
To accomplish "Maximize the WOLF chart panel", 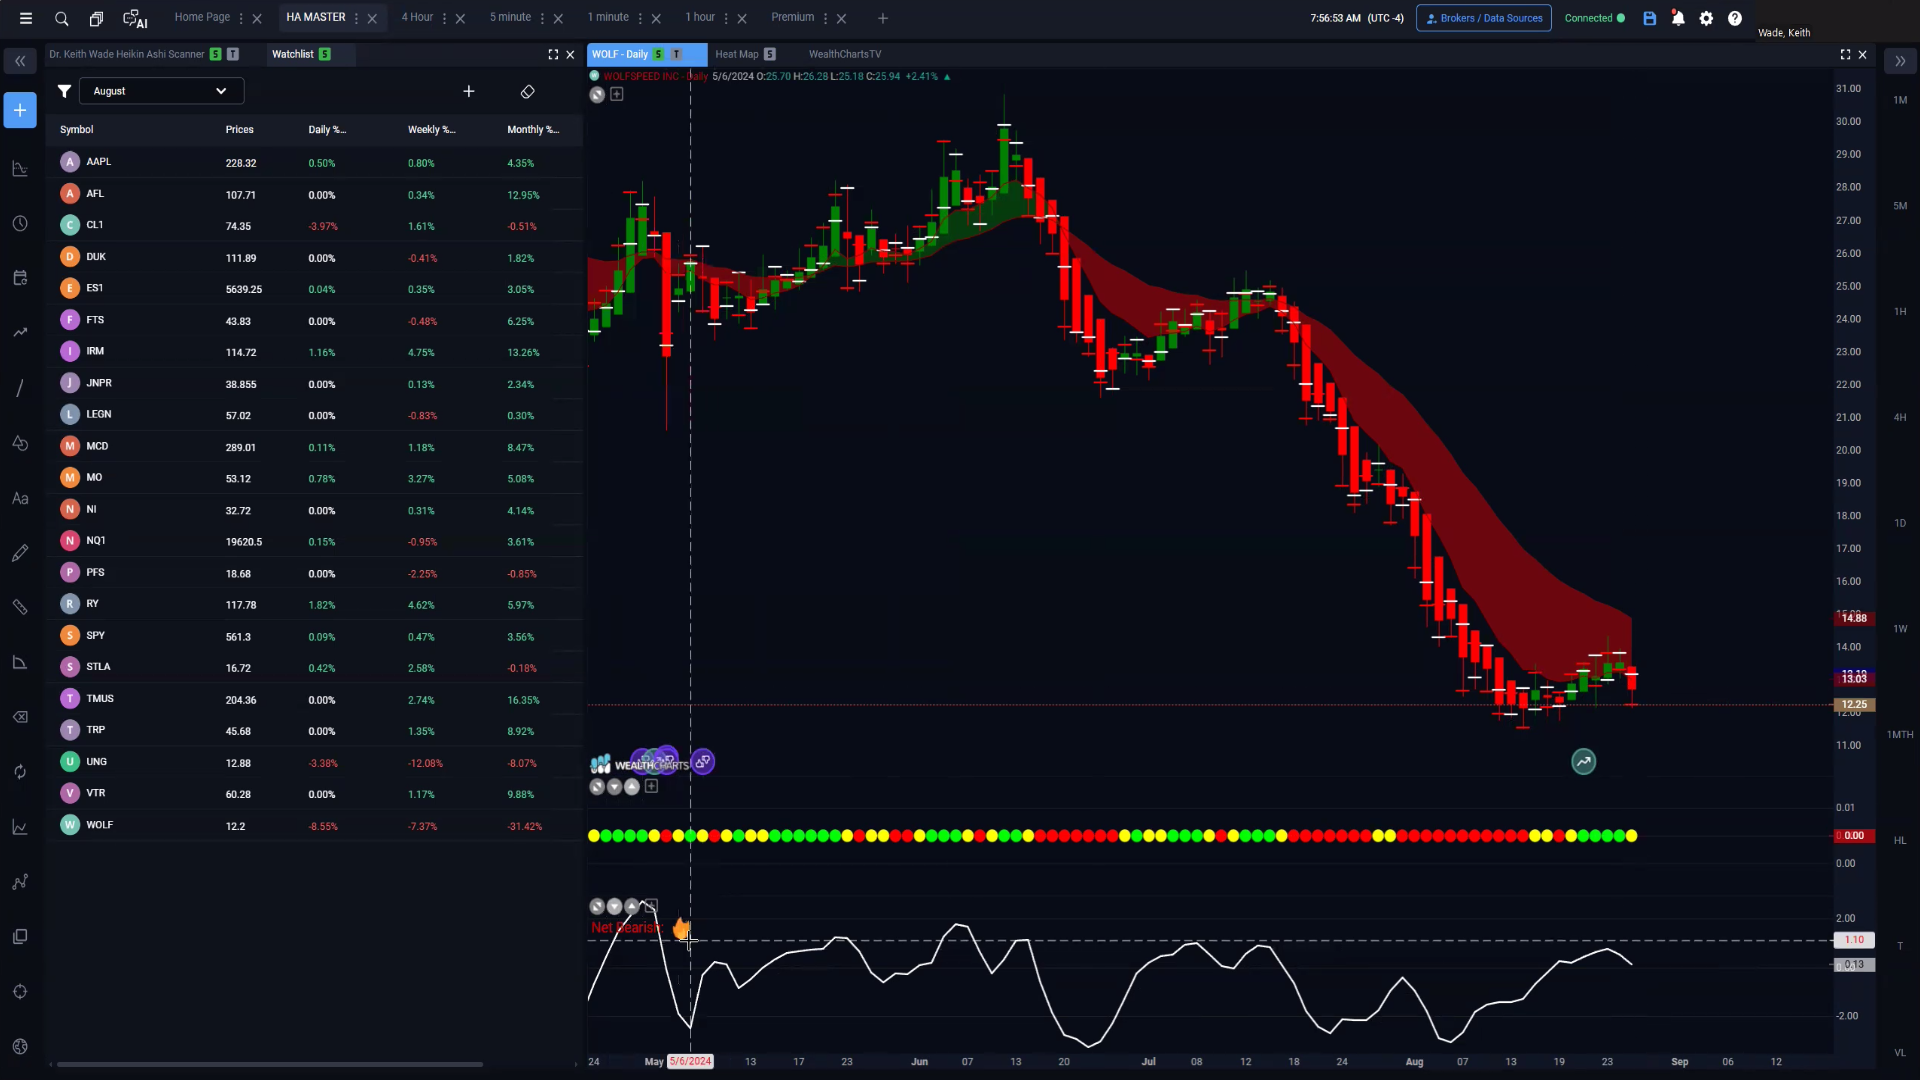I will pyautogui.click(x=1845, y=54).
